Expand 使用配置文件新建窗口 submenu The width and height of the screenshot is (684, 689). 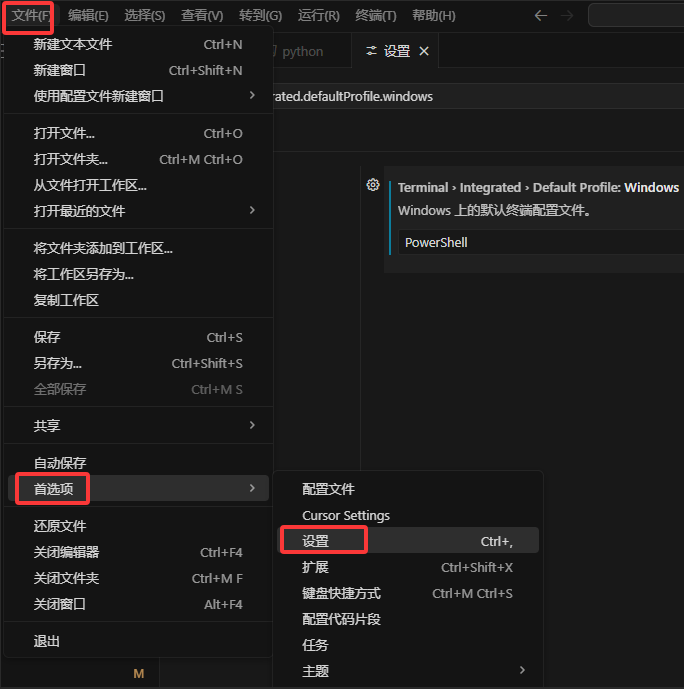138,96
